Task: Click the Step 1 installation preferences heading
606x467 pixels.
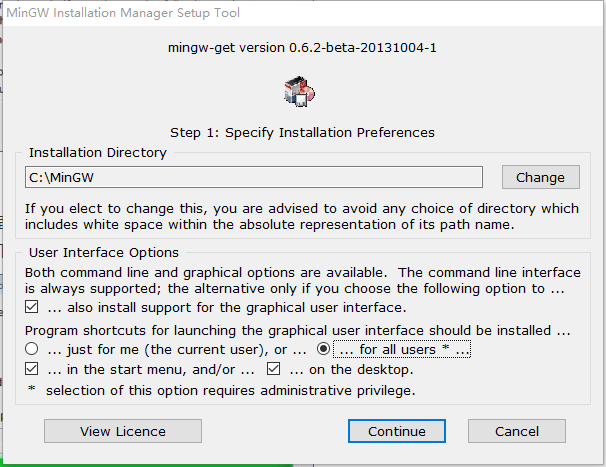Action: point(302,132)
